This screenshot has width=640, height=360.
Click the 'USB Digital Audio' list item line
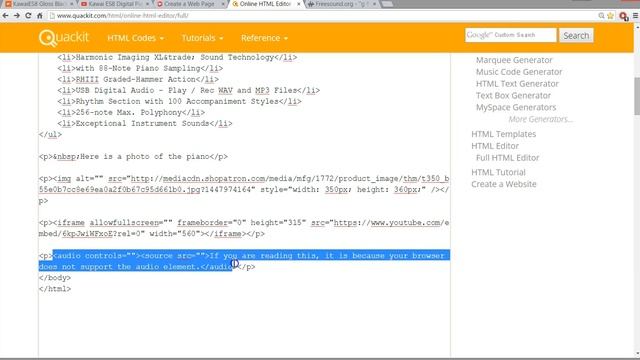pyautogui.click(x=189, y=90)
